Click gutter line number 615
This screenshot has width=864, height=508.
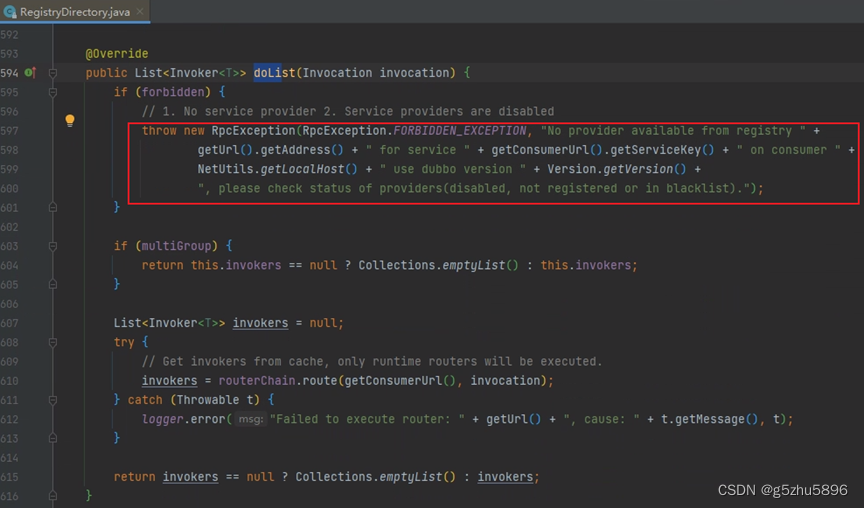(9, 477)
